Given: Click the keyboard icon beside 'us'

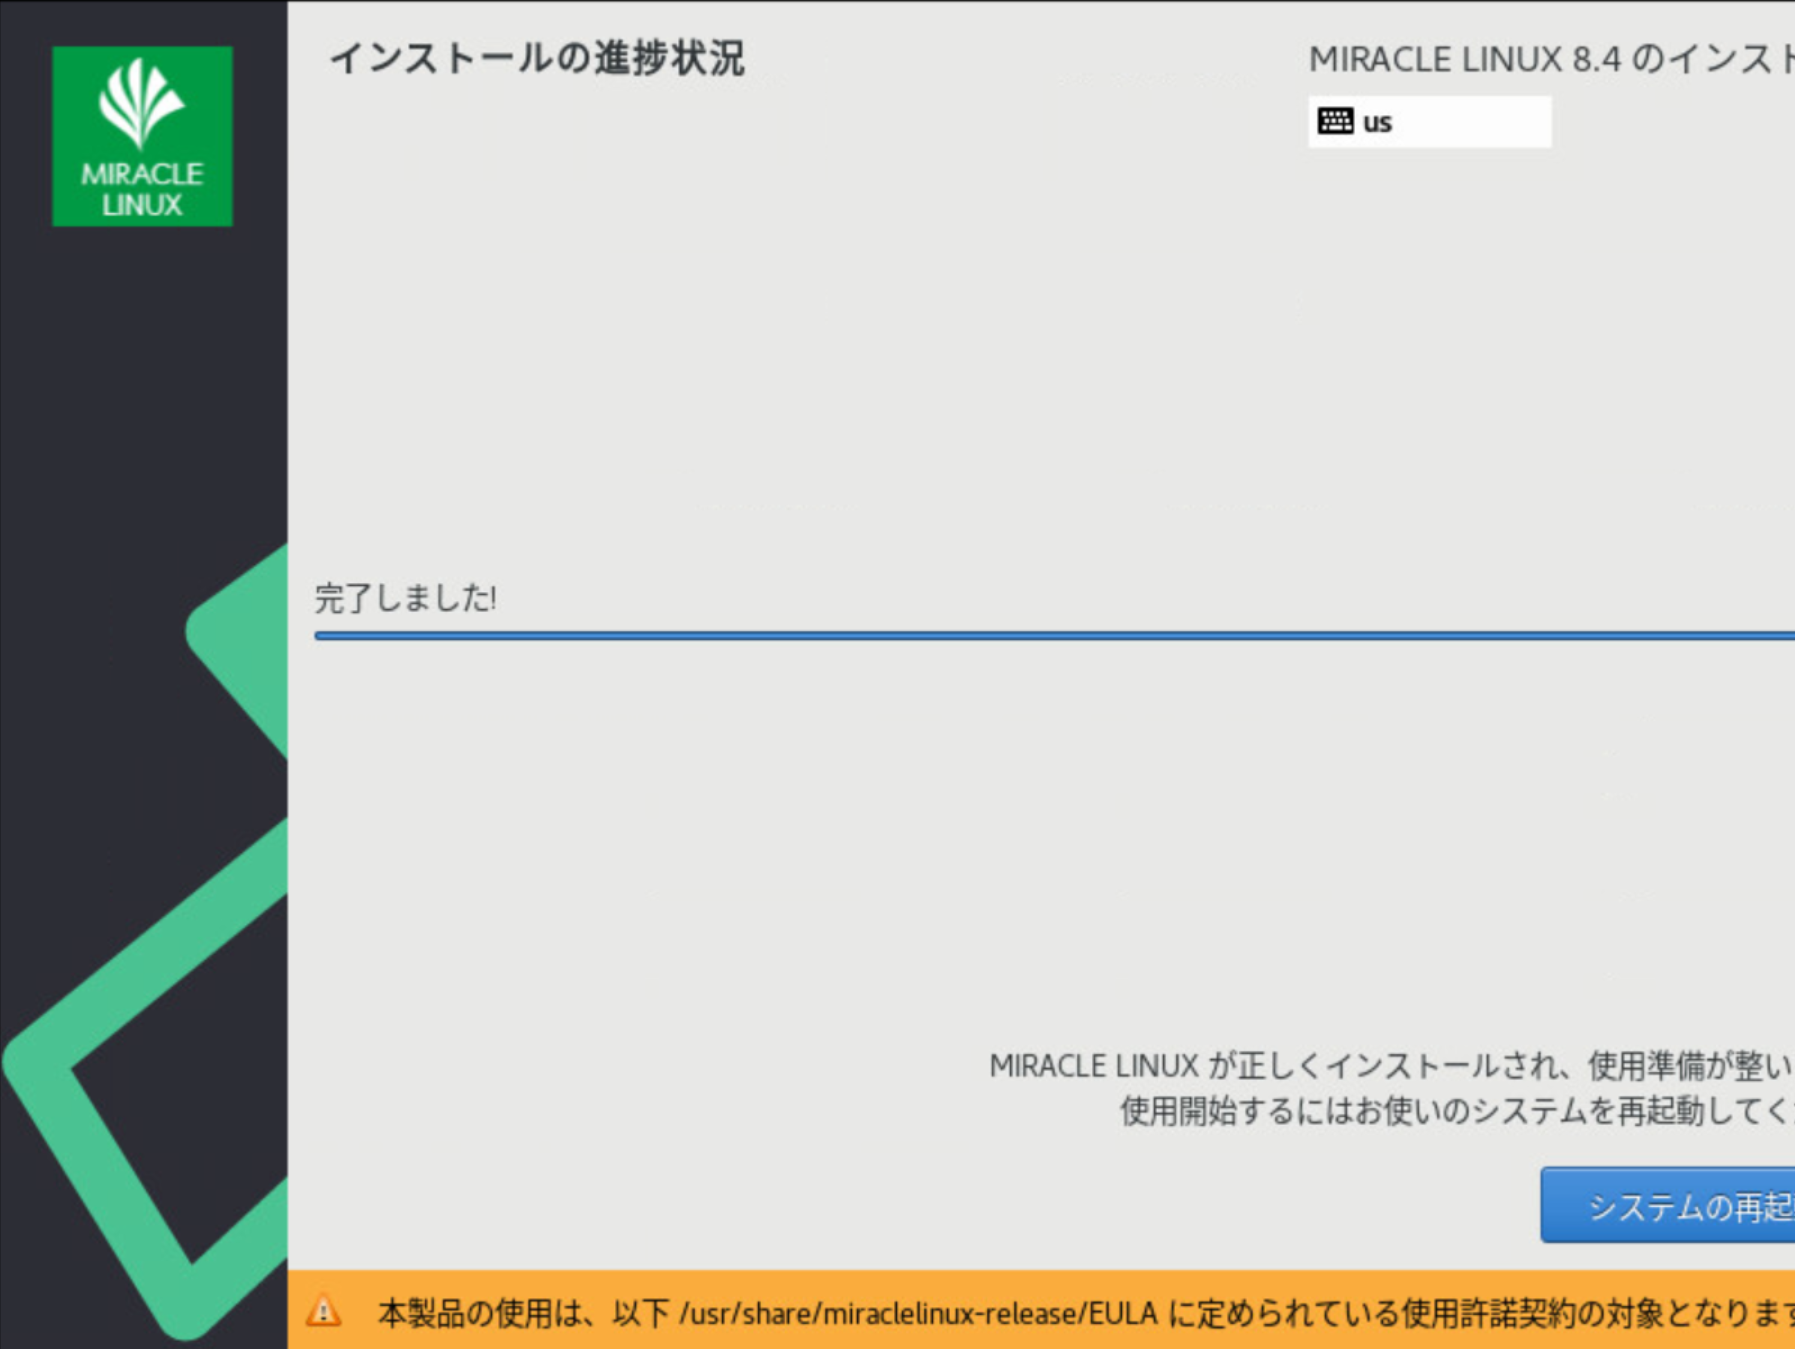Looking at the screenshot, I should 1335,121.
